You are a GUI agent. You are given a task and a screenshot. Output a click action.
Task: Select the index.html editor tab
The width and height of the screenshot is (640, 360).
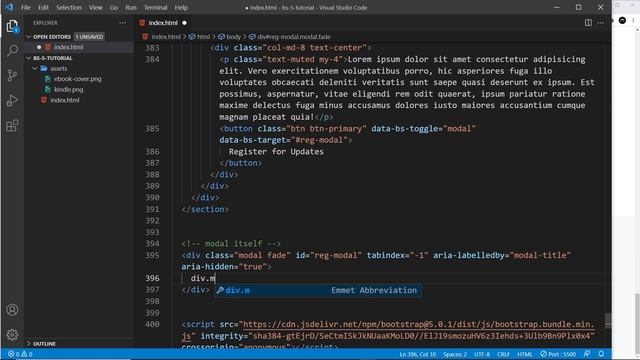pos(163,23)
